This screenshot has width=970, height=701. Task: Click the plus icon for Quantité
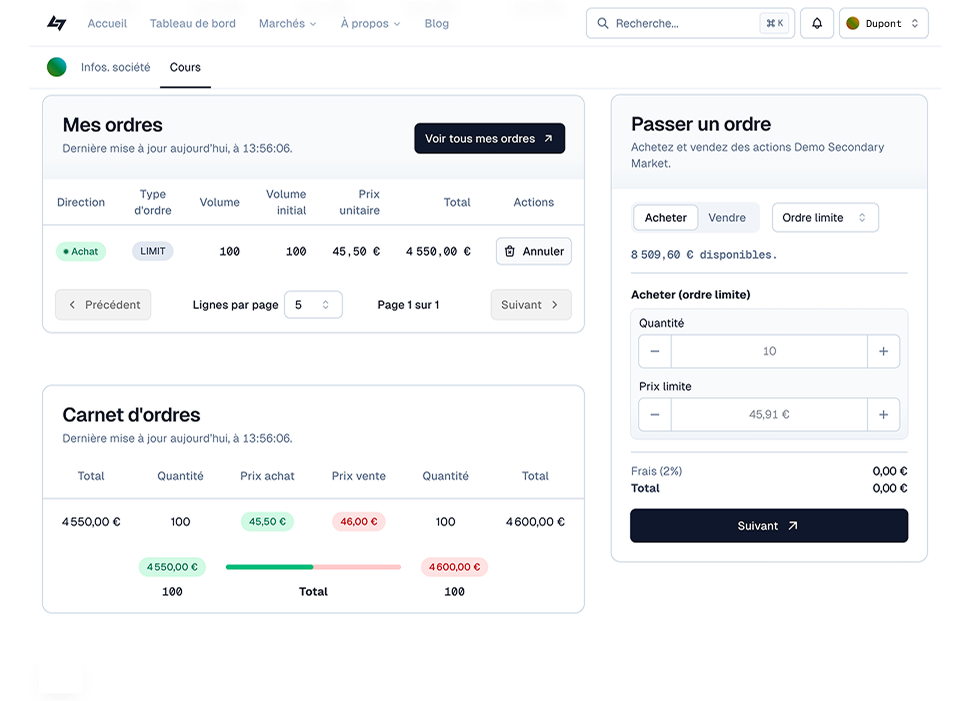pos(883,351)
